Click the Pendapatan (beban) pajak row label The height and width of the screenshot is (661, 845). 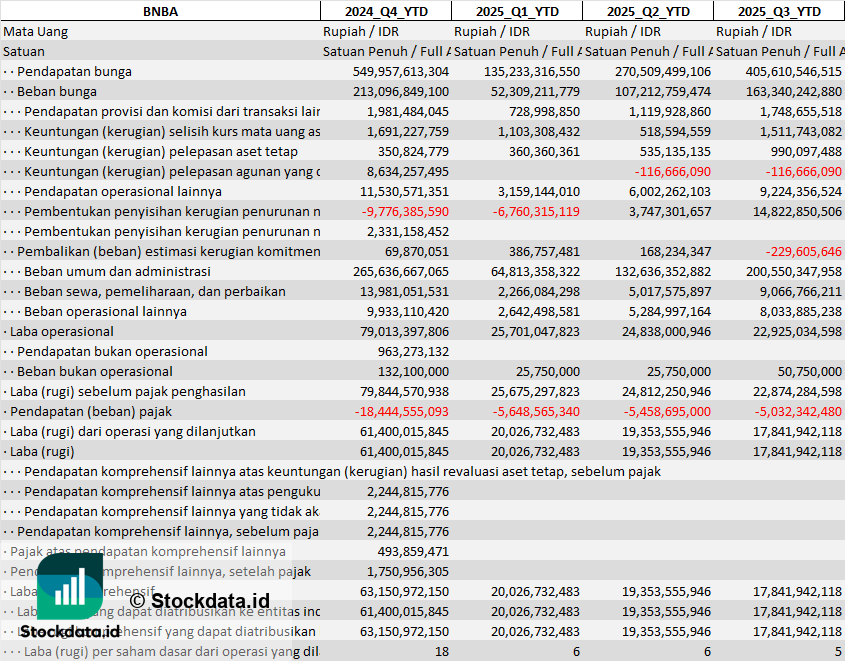(x=90, y=411)
